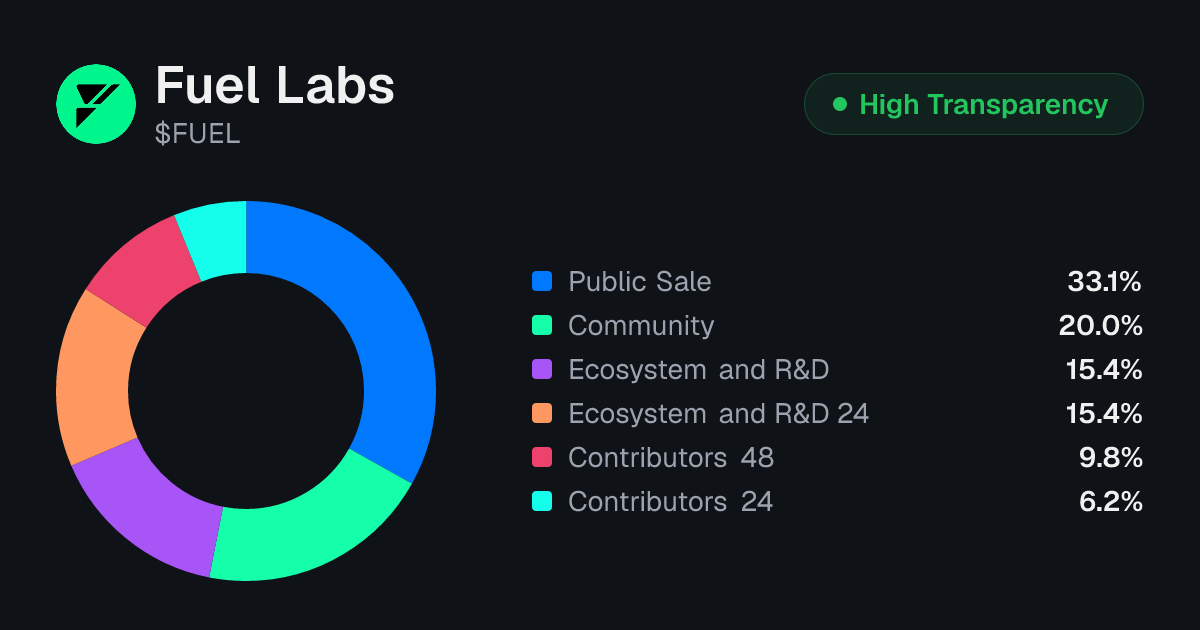
Task: Select the Ecosystem and R&D 24 label
Action: (718, 414)
